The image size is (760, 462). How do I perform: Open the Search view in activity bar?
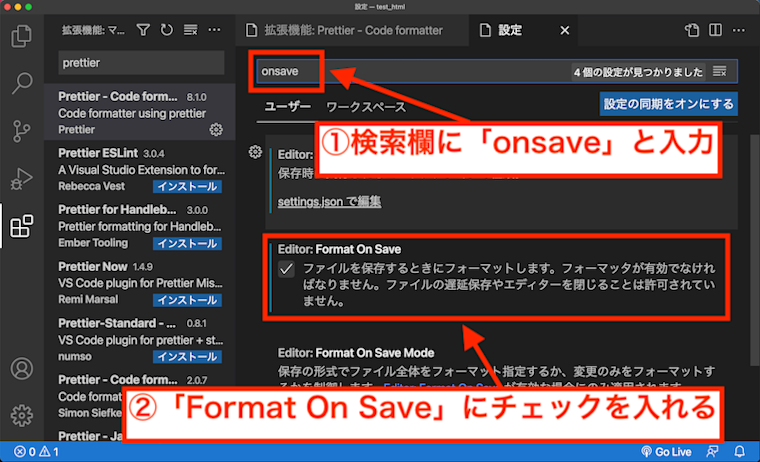(x=21, y=83)
